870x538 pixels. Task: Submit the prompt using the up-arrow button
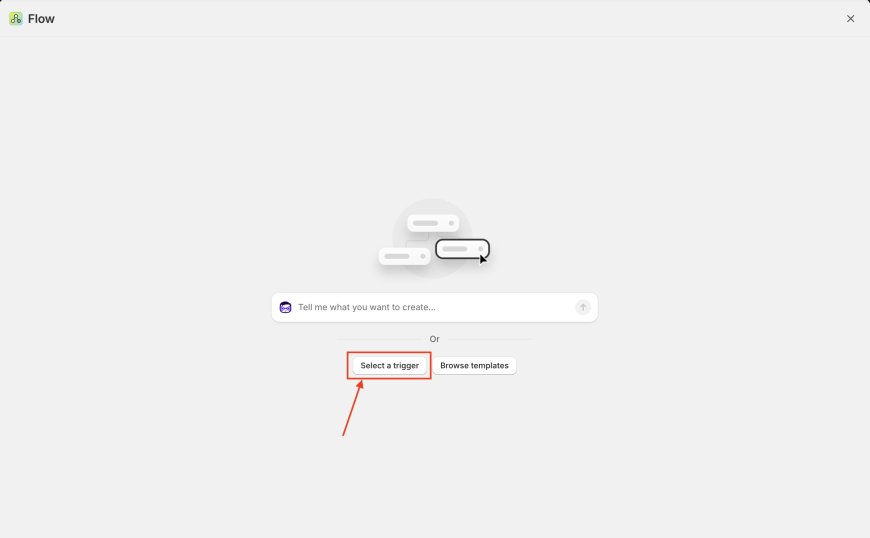tap(583, 307)
